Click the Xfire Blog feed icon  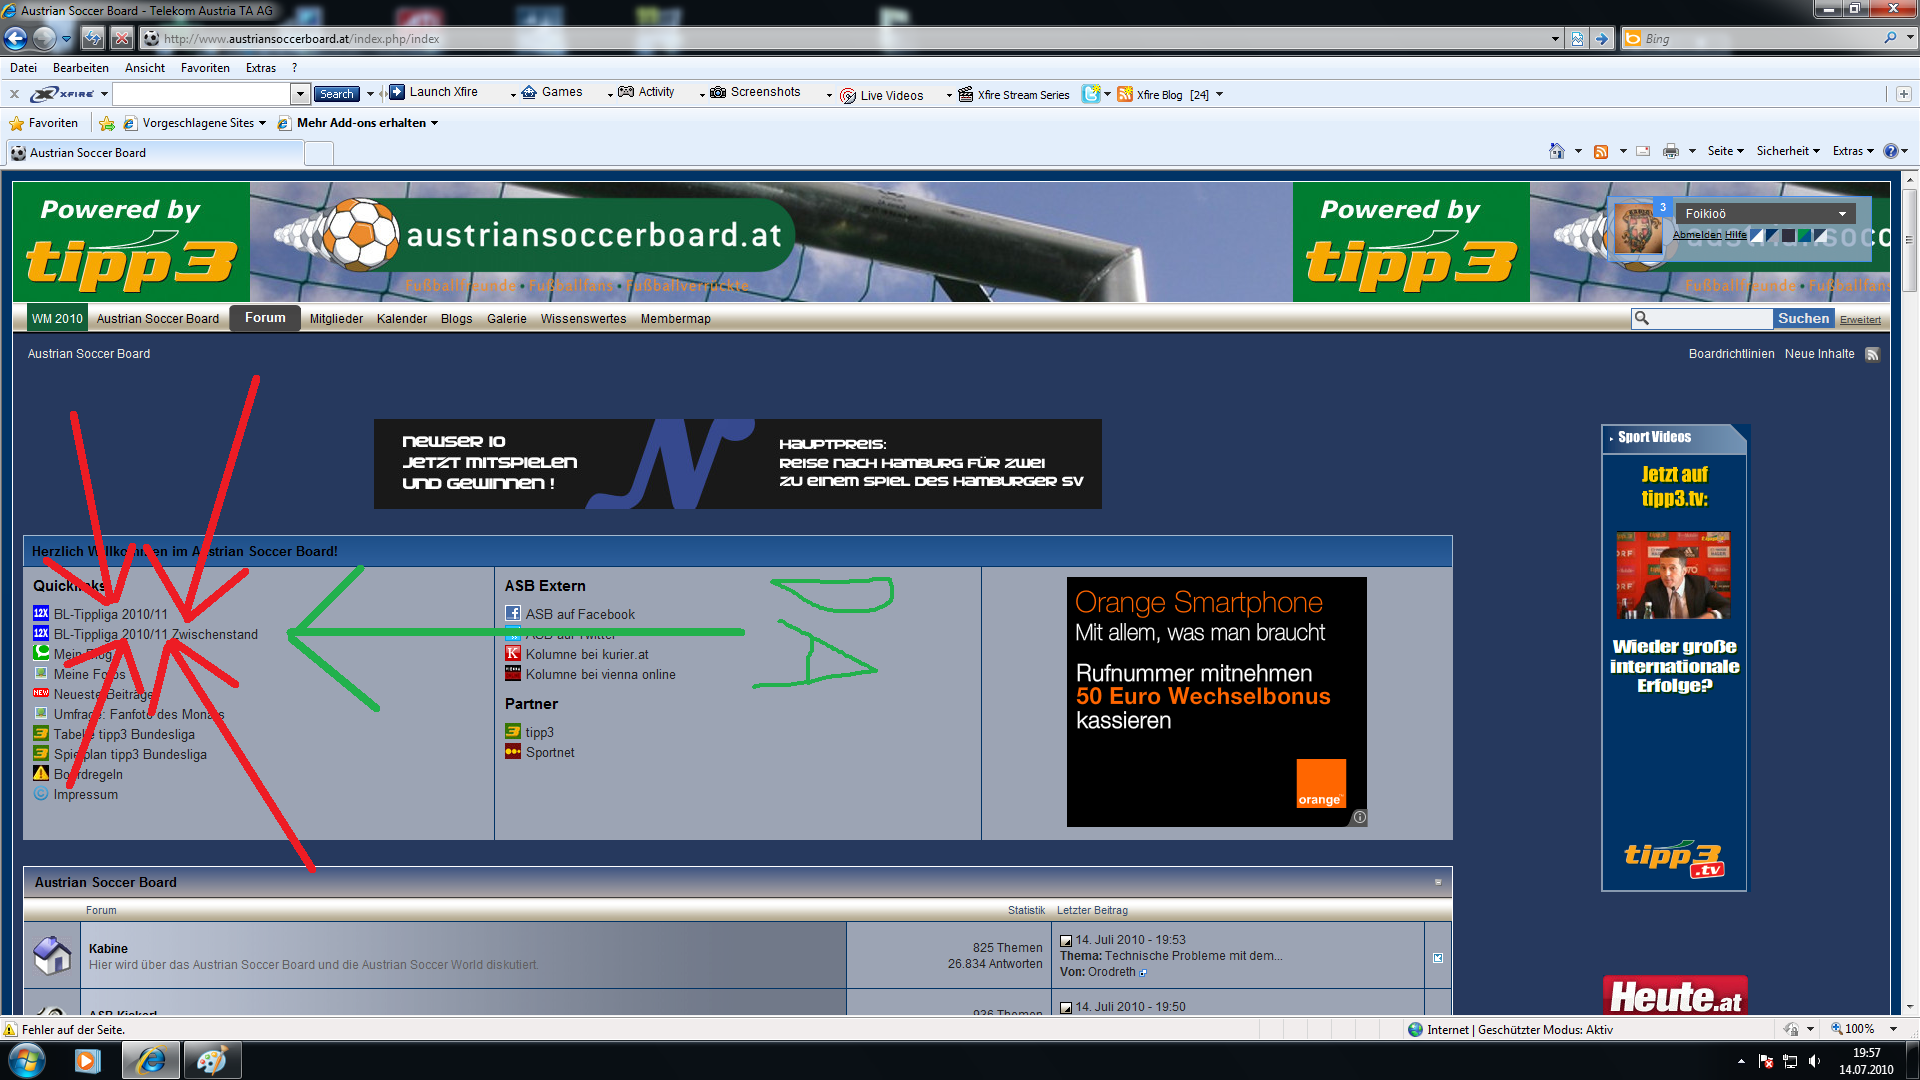click(1125, 94)
